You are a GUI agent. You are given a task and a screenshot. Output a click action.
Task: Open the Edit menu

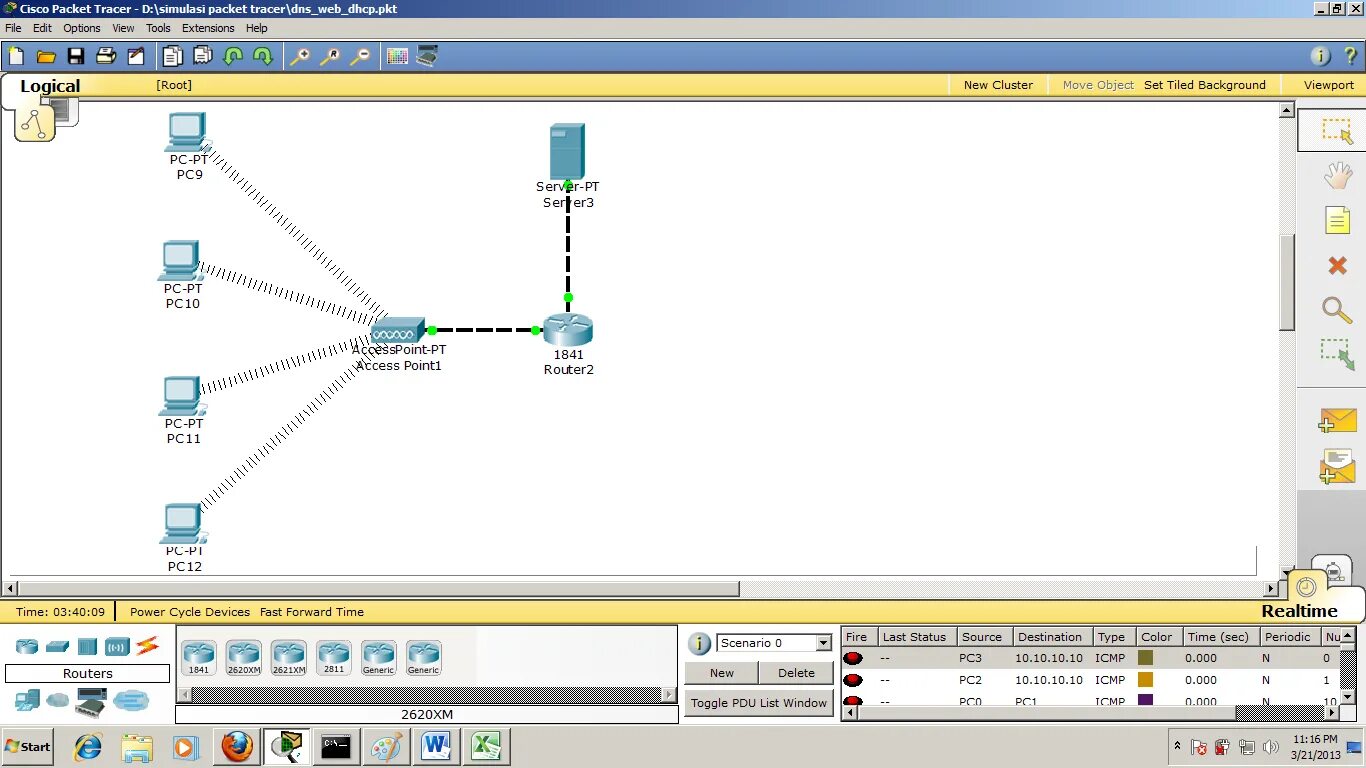coord(42,28)
